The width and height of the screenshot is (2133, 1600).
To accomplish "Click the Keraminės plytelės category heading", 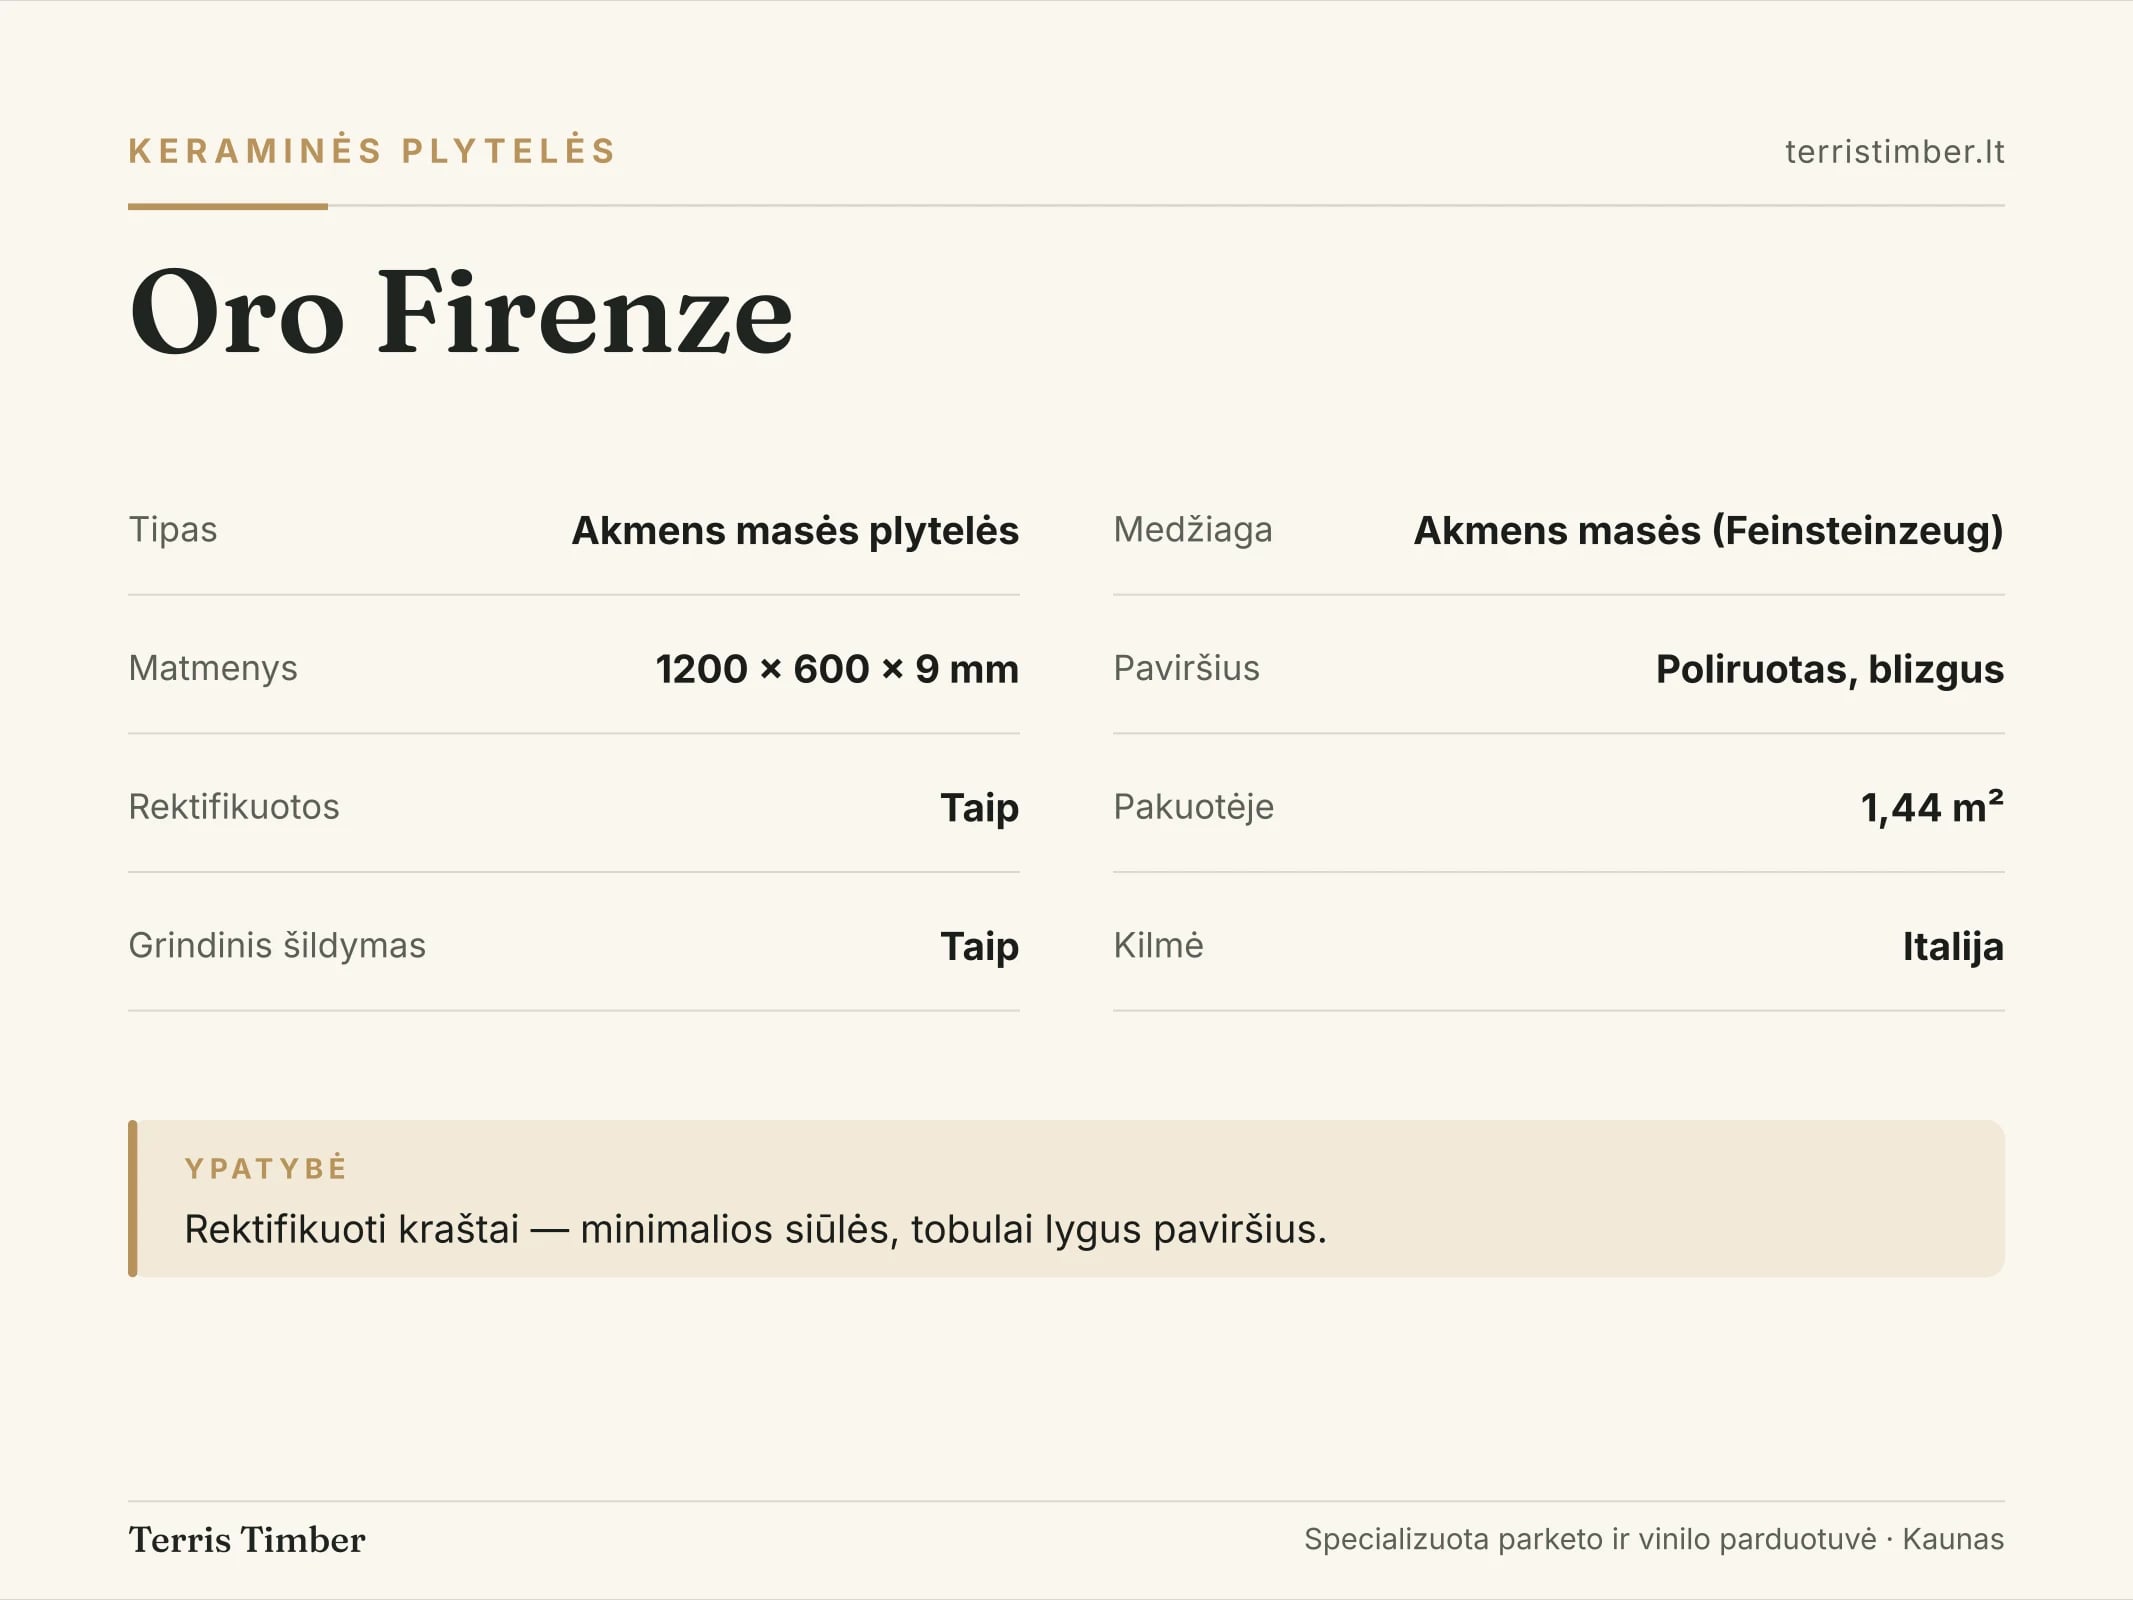I will click(x=372, y=151).
